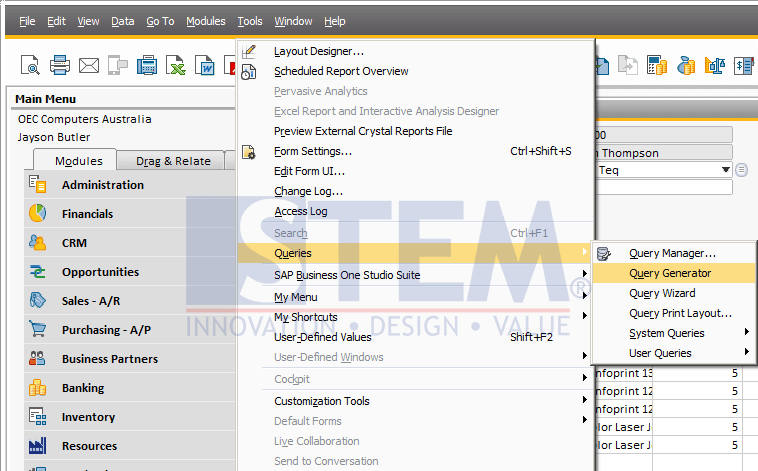Screen dimensions: 758x471
Task: Open the Business Partners module
Action: click(x=130, y=359)
